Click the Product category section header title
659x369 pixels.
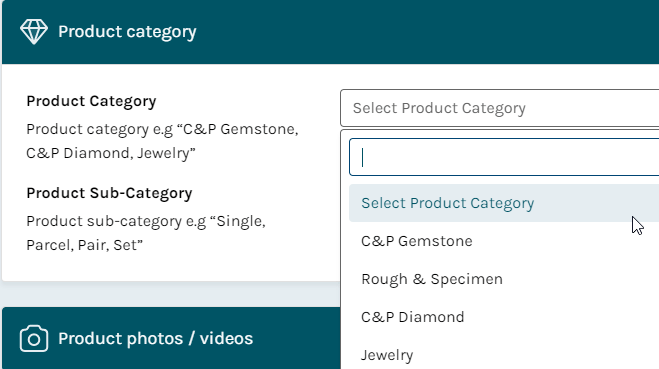[x=127, y=32]
